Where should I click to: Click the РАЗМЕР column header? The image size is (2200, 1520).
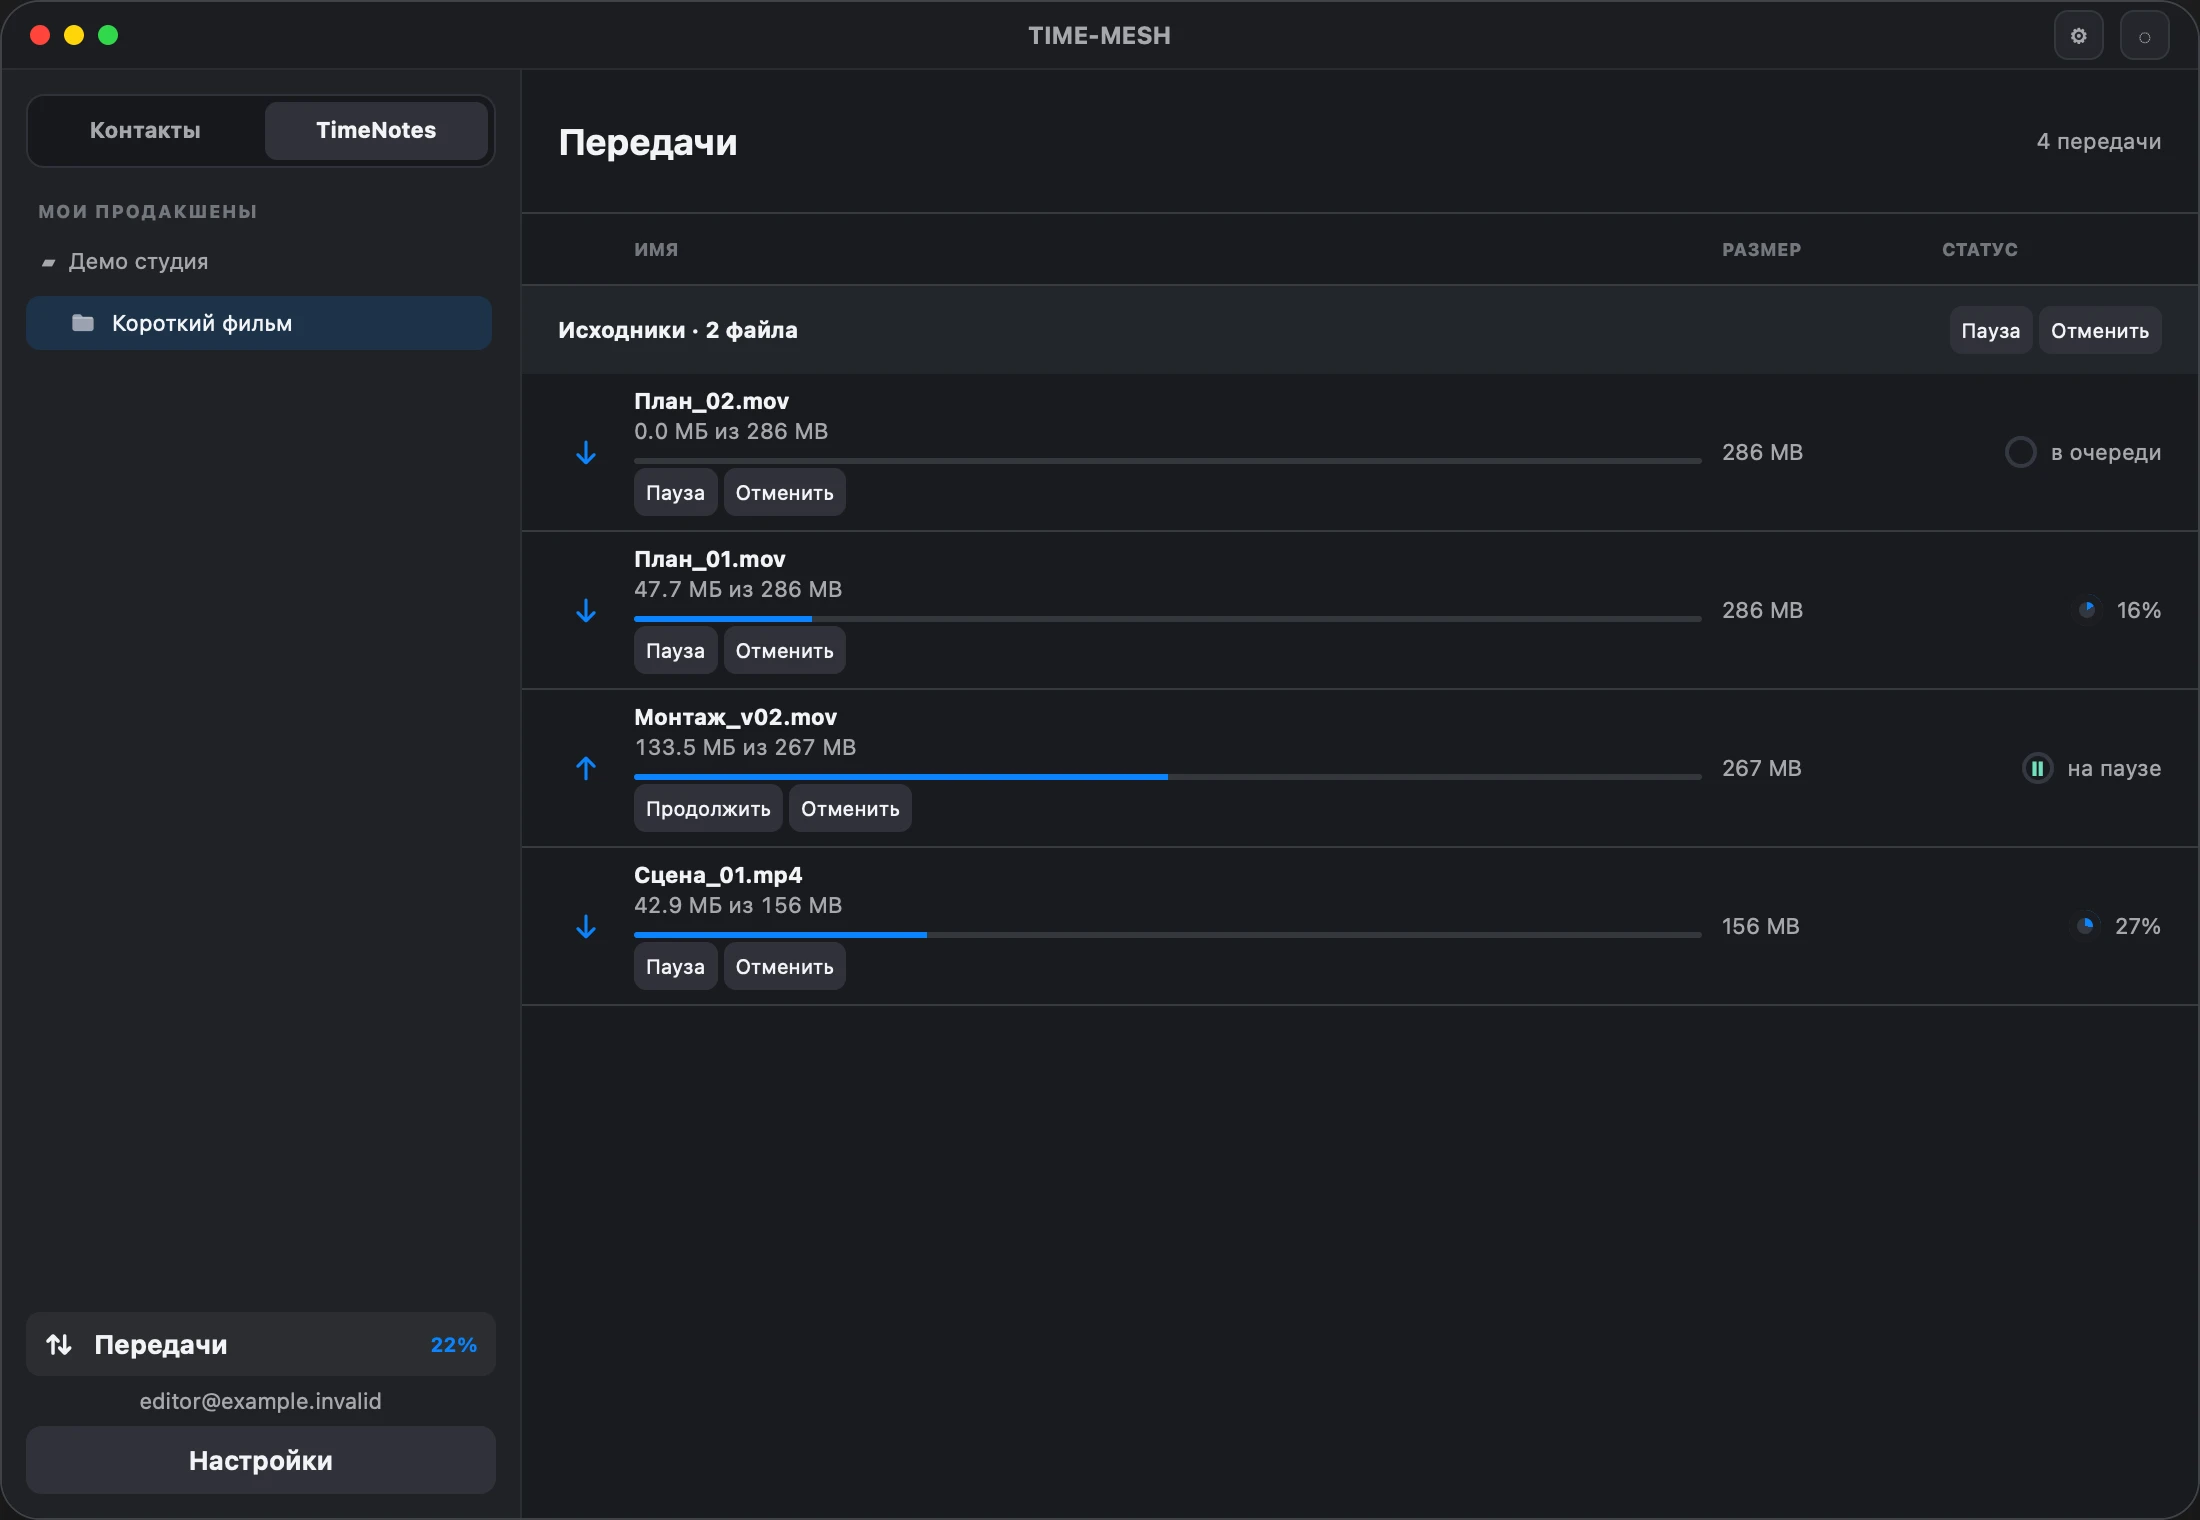1761,250
